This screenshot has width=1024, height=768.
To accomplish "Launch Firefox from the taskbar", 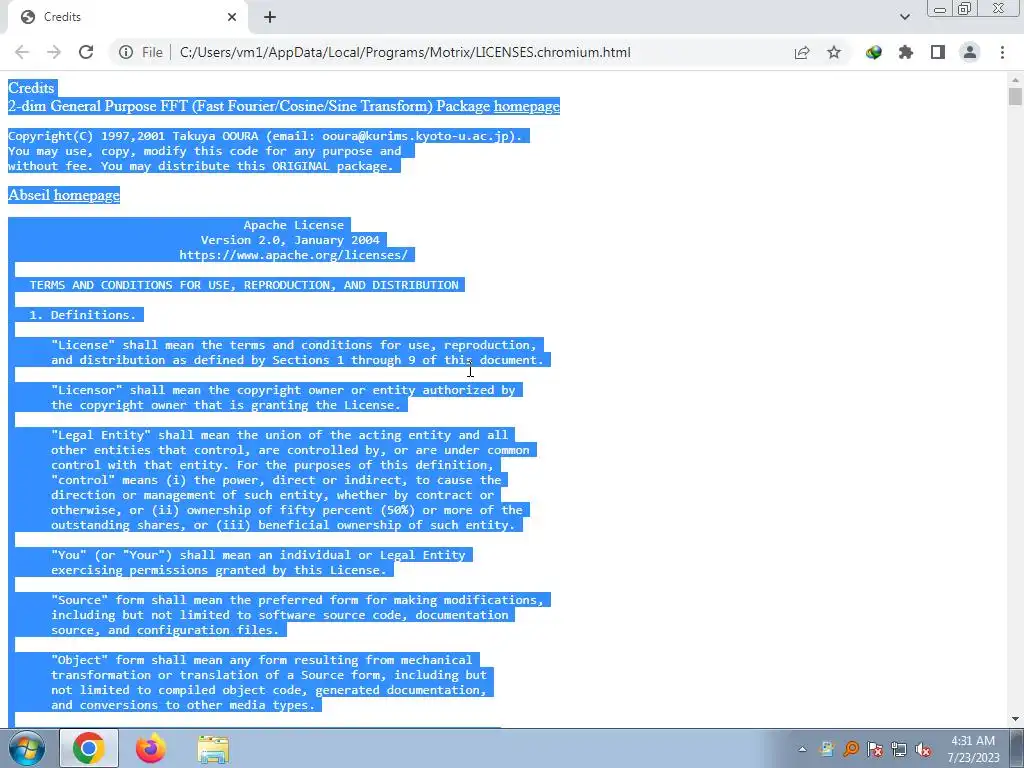I will (x=151, y=748).
